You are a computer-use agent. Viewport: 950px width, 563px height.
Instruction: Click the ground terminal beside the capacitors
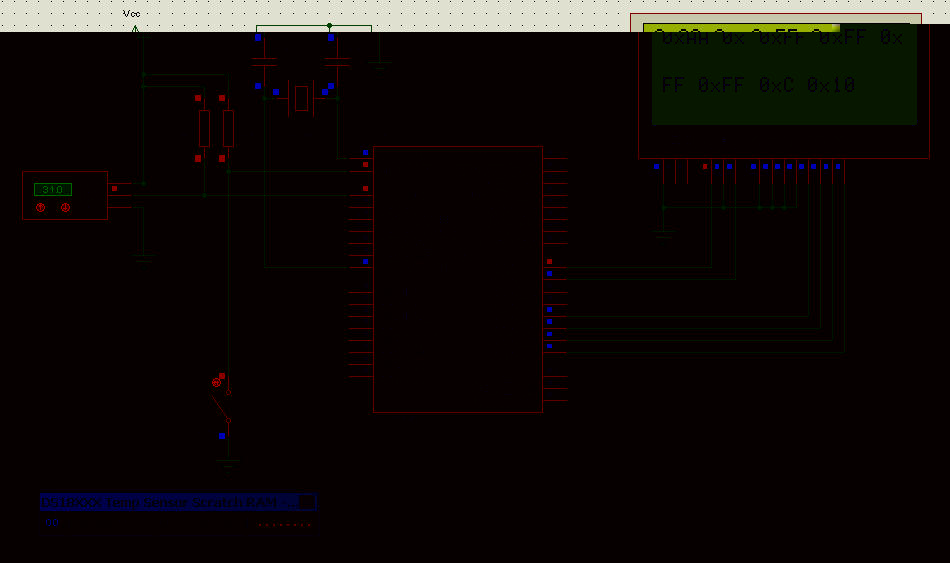click(380, 65)
